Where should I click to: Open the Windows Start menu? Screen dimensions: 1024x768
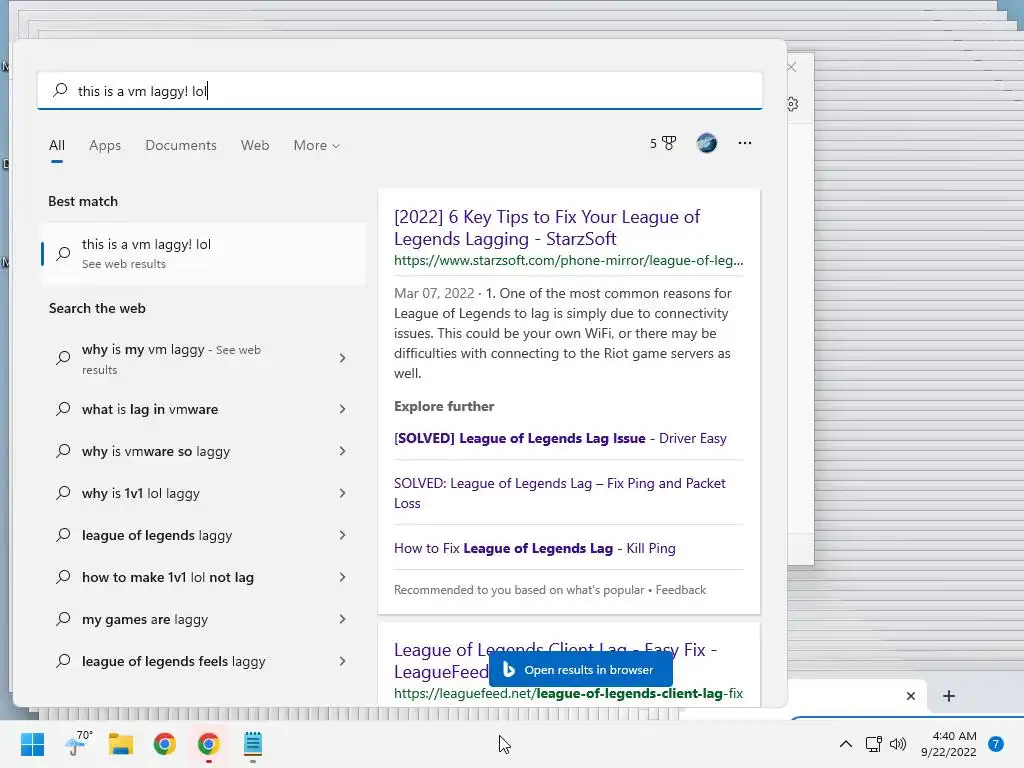tap(32, 744)
